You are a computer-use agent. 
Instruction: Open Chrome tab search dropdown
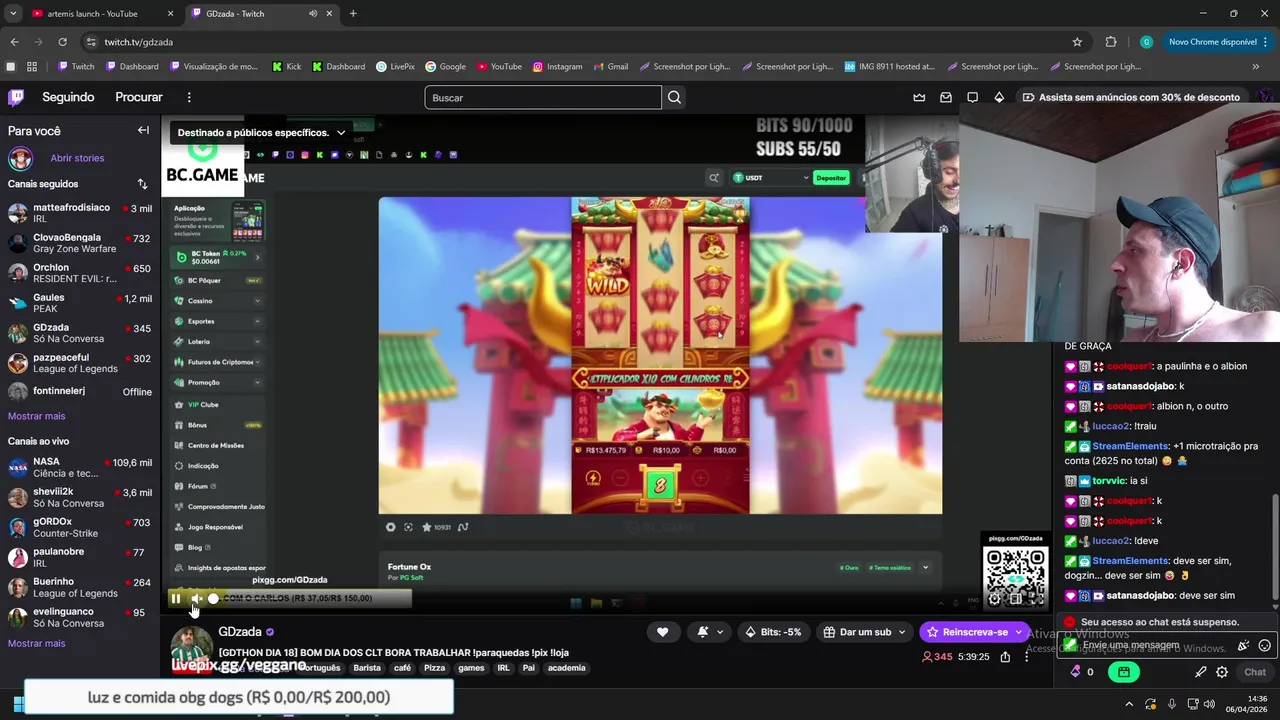pyautogui.click(x=13, y=14)
